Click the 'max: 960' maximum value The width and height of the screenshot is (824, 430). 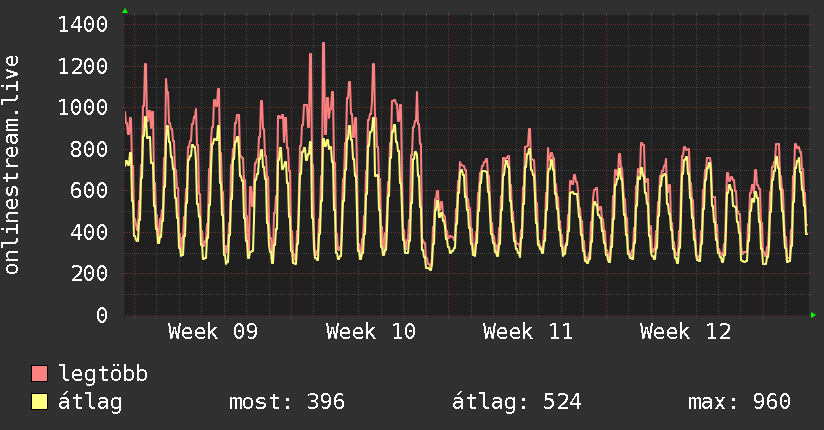click(739, 402)
